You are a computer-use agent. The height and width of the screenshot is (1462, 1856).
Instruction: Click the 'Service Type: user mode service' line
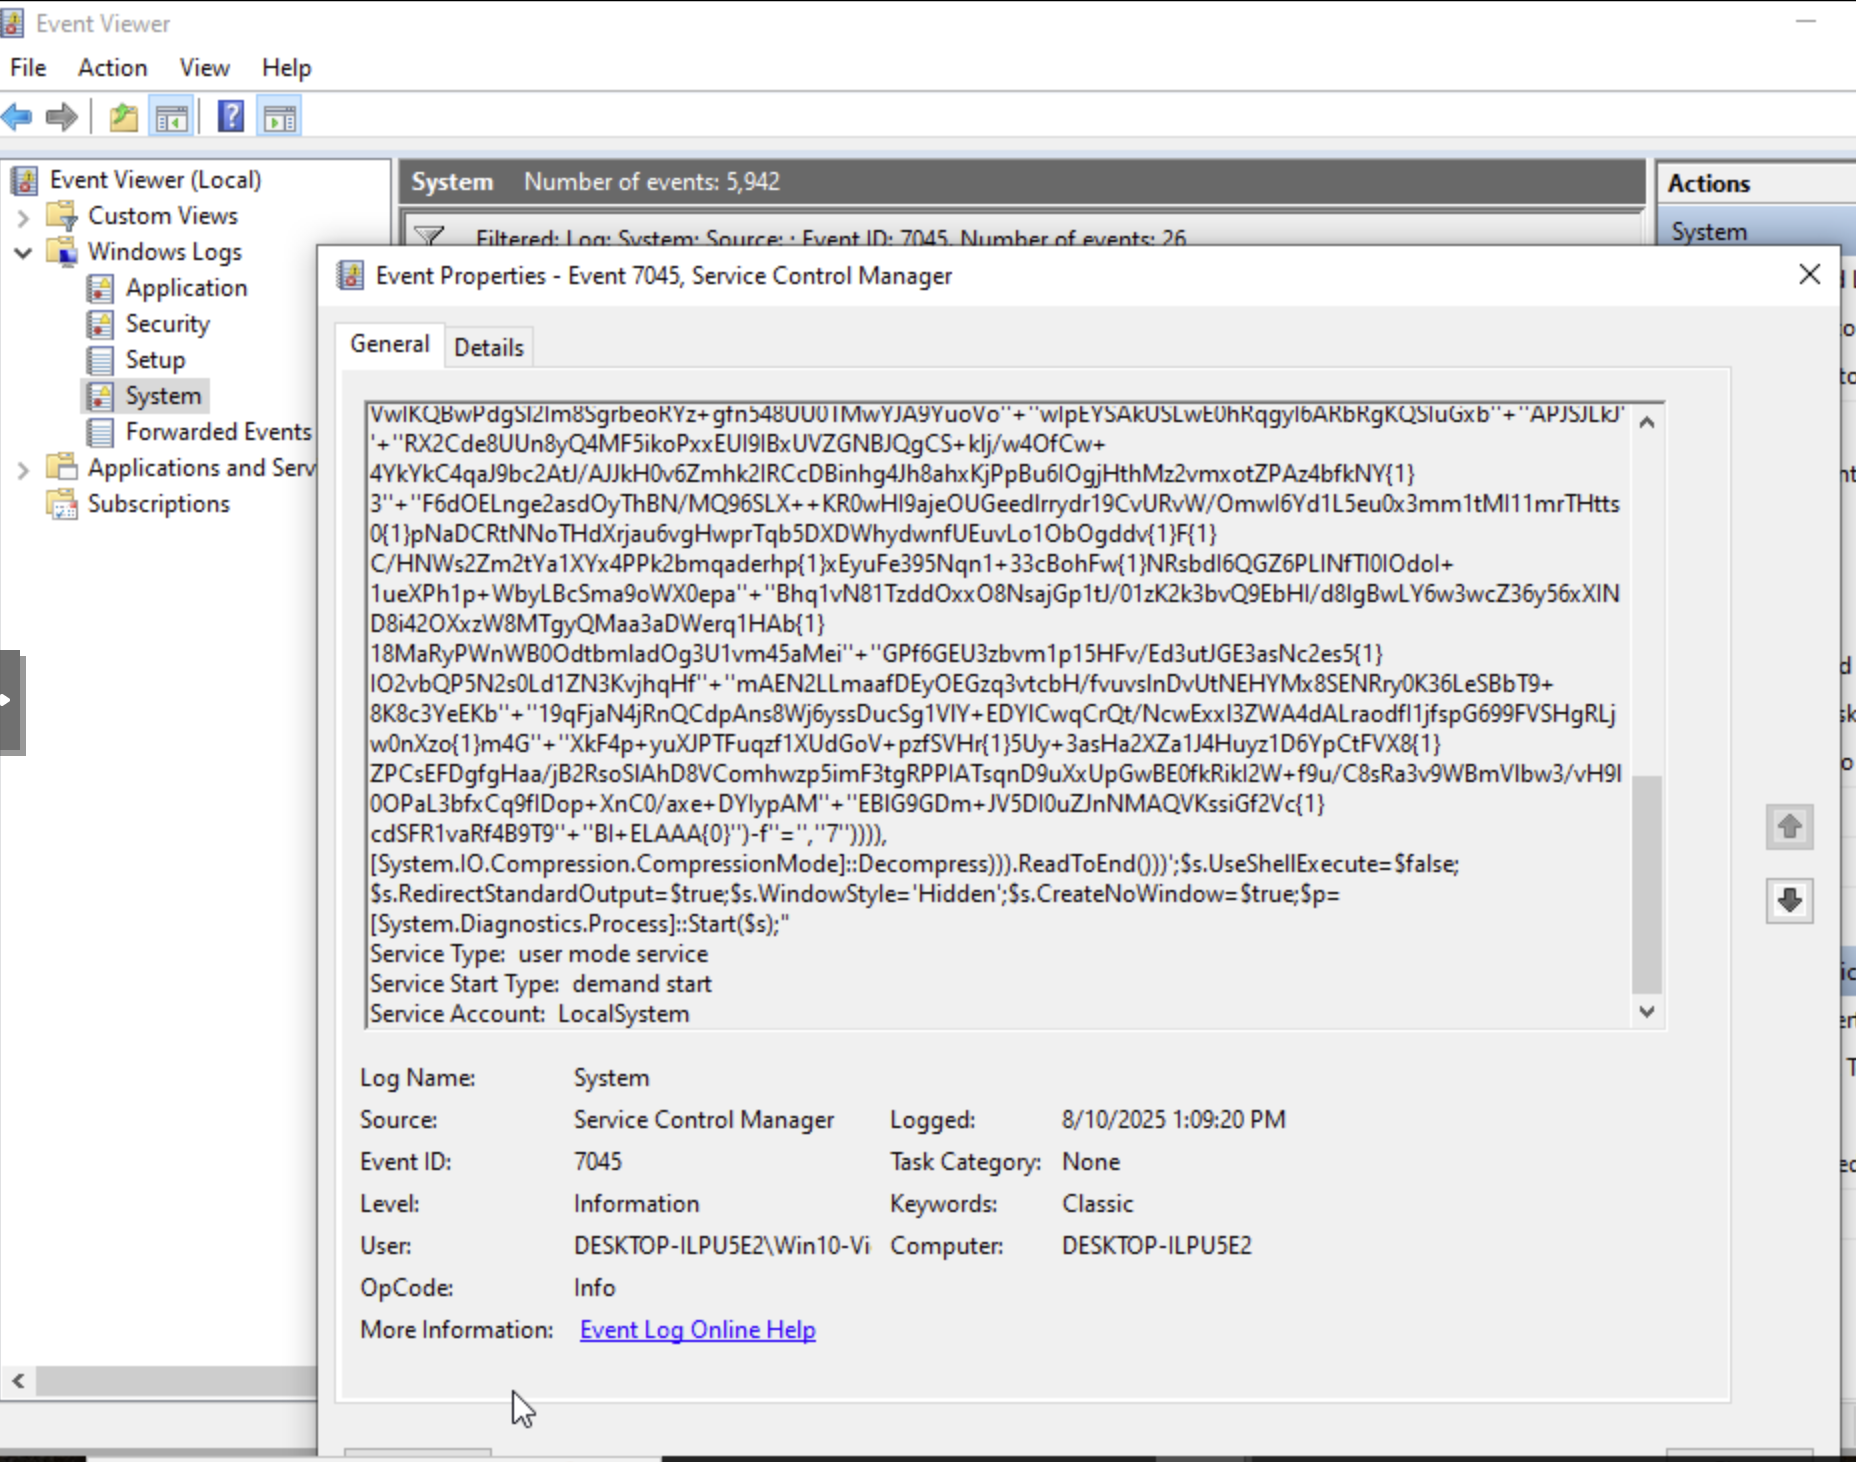(x=539, y=954)
